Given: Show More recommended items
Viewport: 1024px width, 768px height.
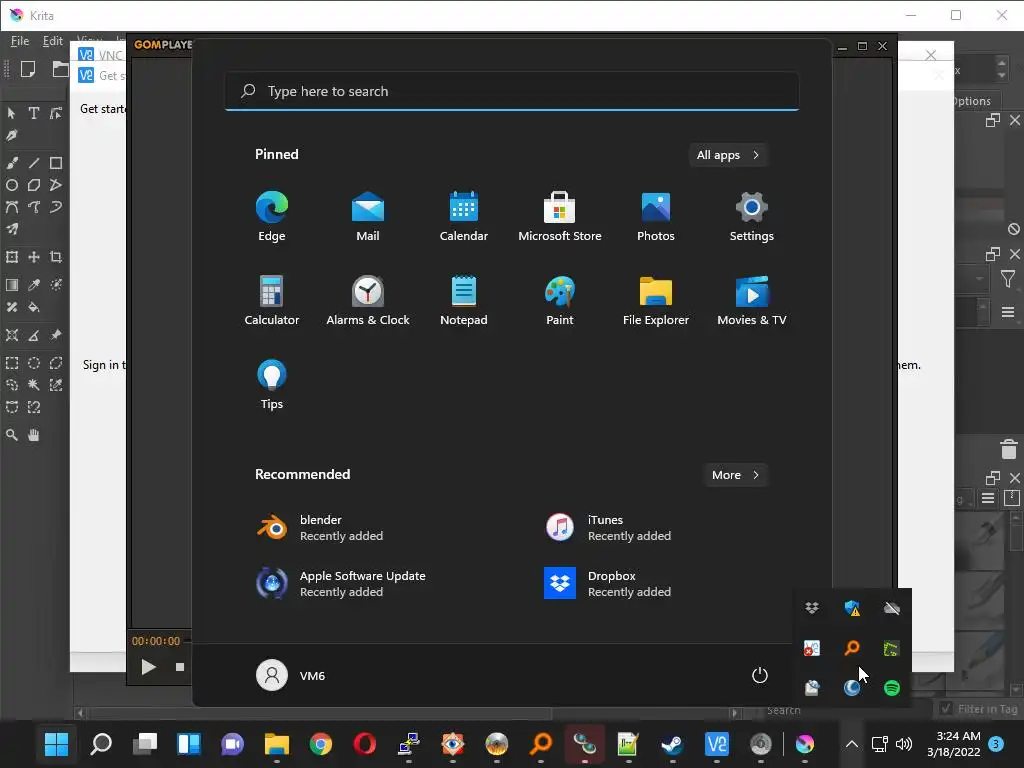Looking at the screenshot, I should pos(735,475).
